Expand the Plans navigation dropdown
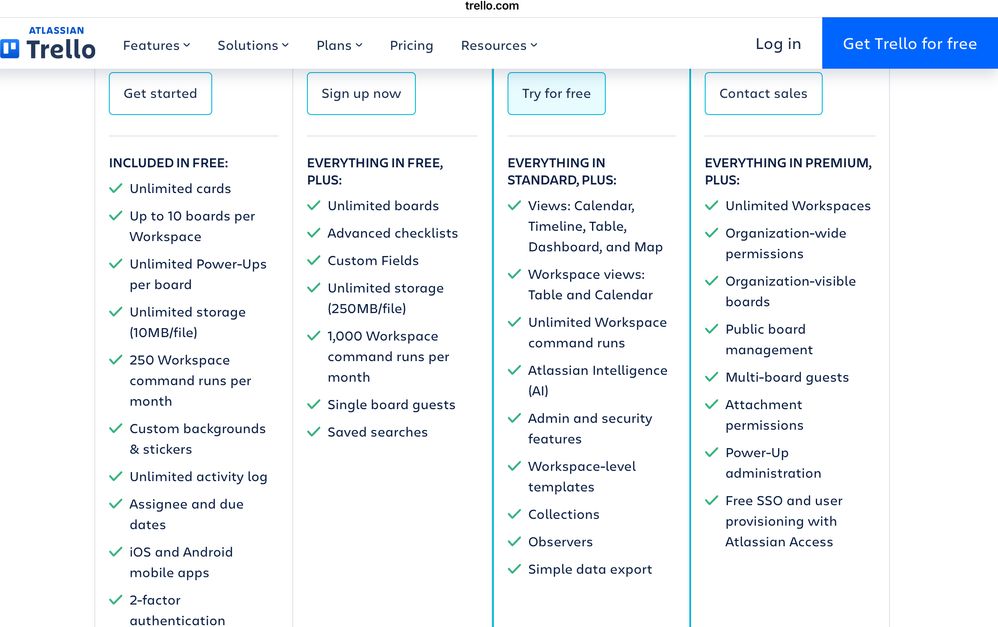Image resolution: width=998 pixels, height=627 pixels. point(339,45)
